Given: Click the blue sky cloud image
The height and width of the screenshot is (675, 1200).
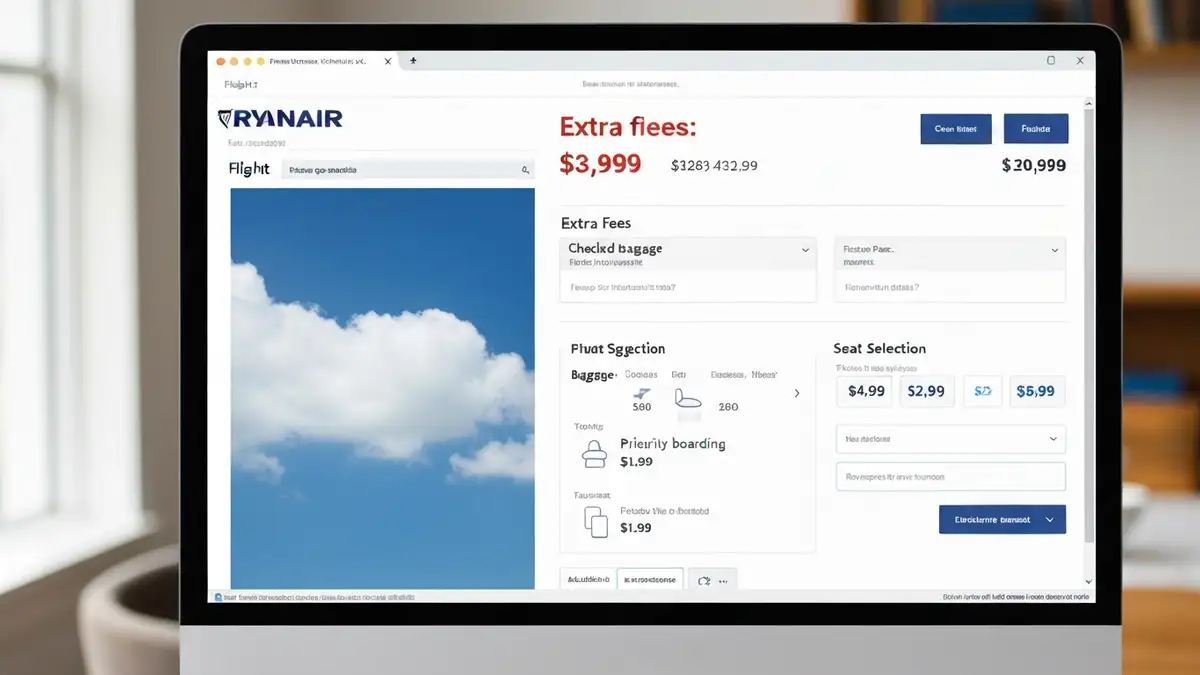Looking at the screenshot, I should click(382, 388).
